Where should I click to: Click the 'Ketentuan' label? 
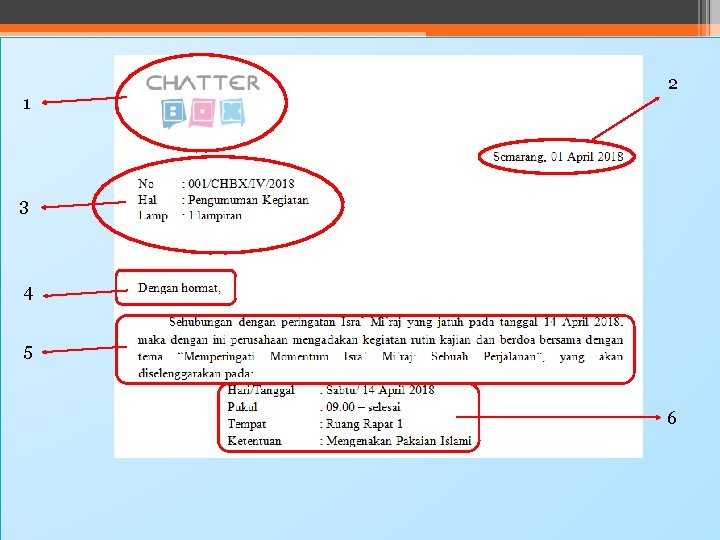click(254, 441)
